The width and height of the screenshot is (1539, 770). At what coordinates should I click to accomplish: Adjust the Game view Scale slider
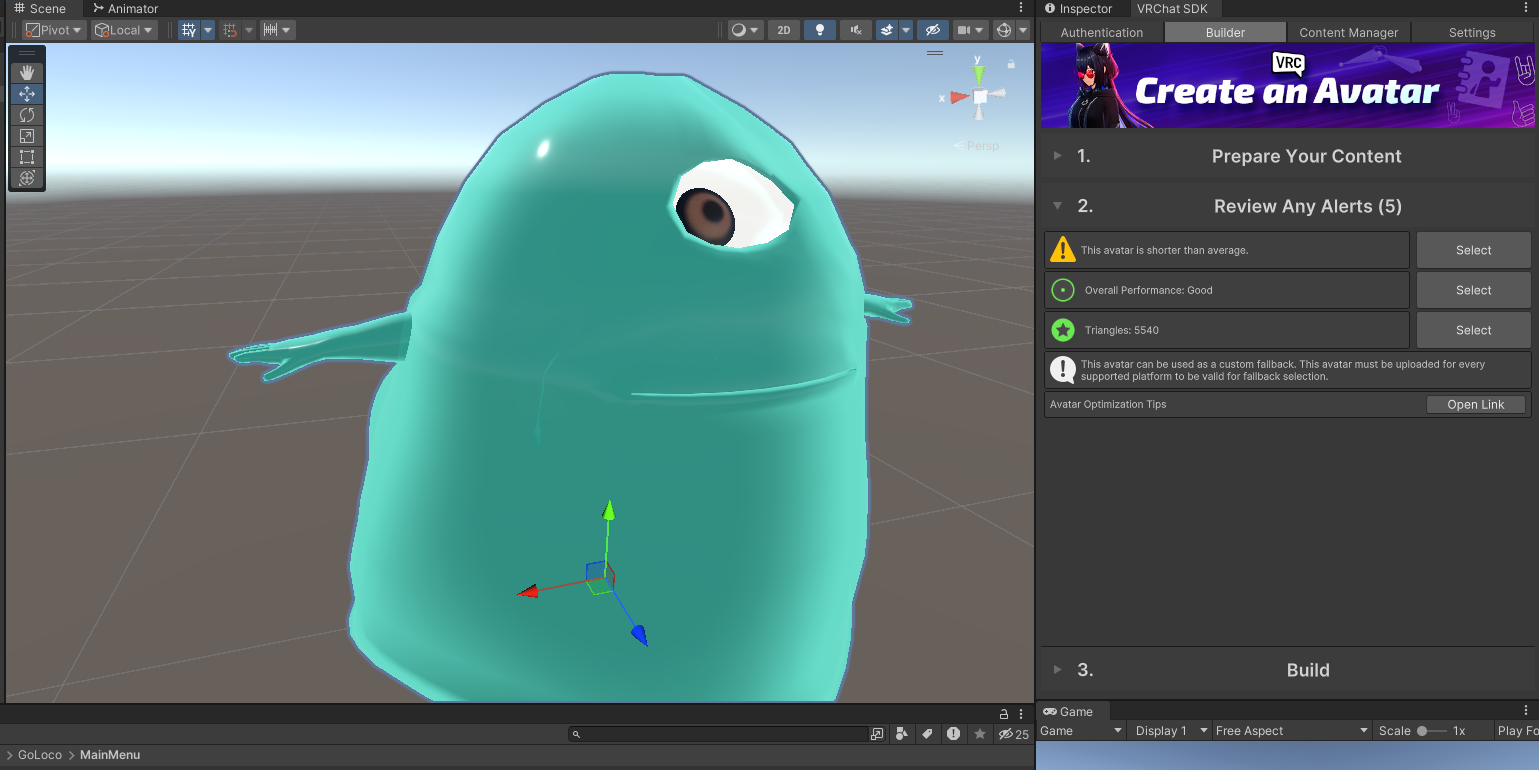pos(1424,731)
